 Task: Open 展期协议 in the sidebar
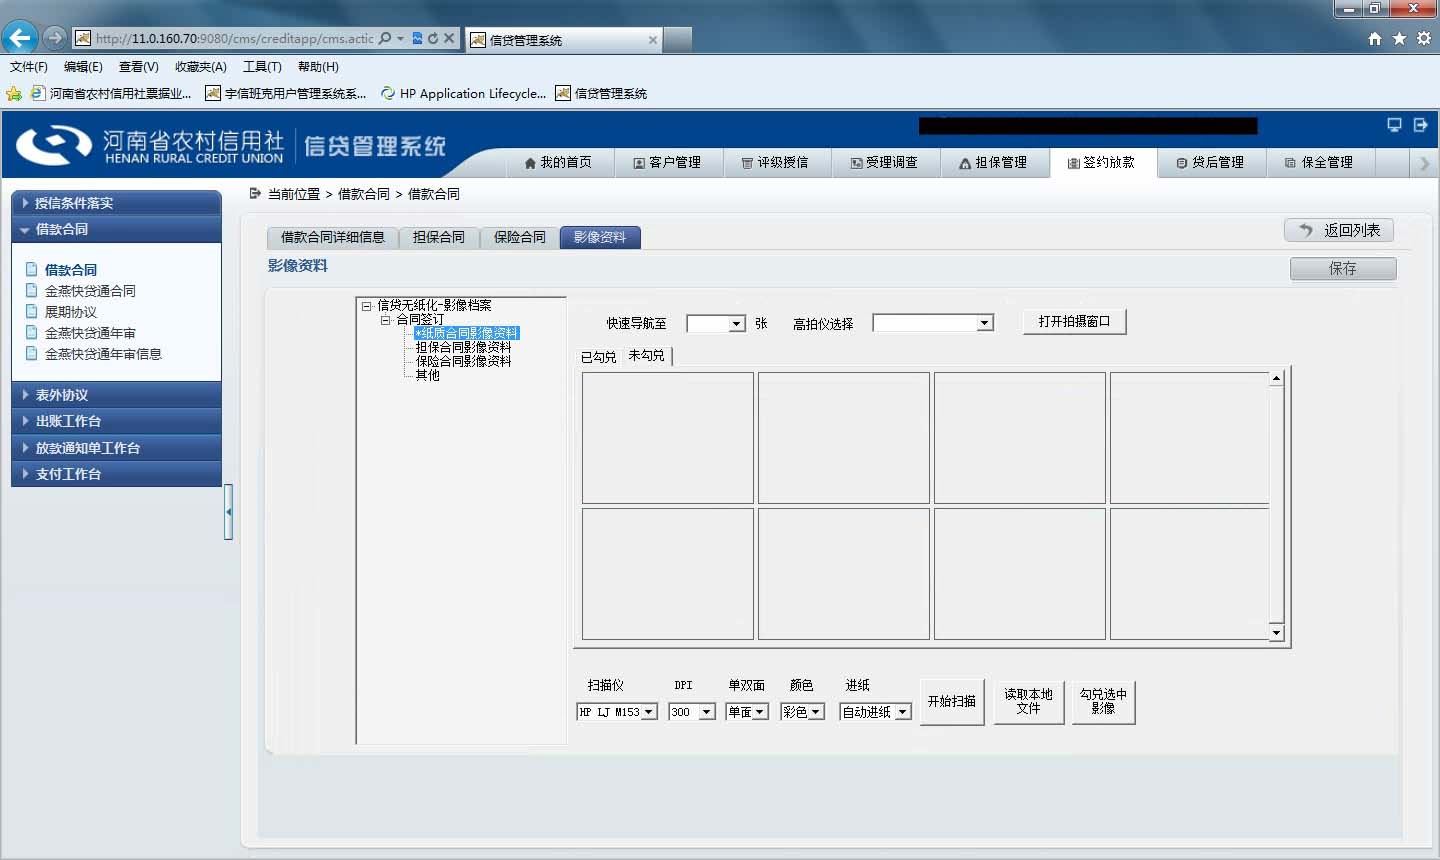click(x=71, y=312)
